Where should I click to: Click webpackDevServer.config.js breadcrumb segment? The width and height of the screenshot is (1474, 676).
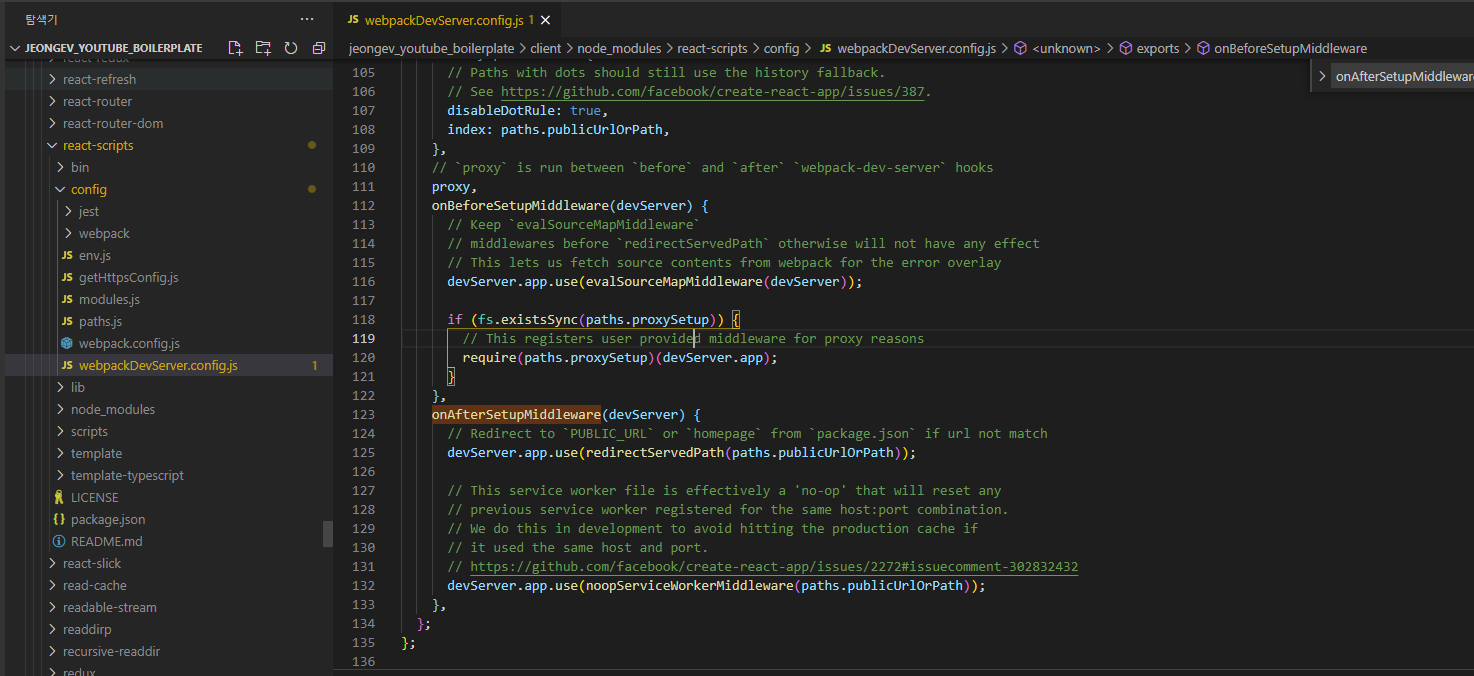907,48
